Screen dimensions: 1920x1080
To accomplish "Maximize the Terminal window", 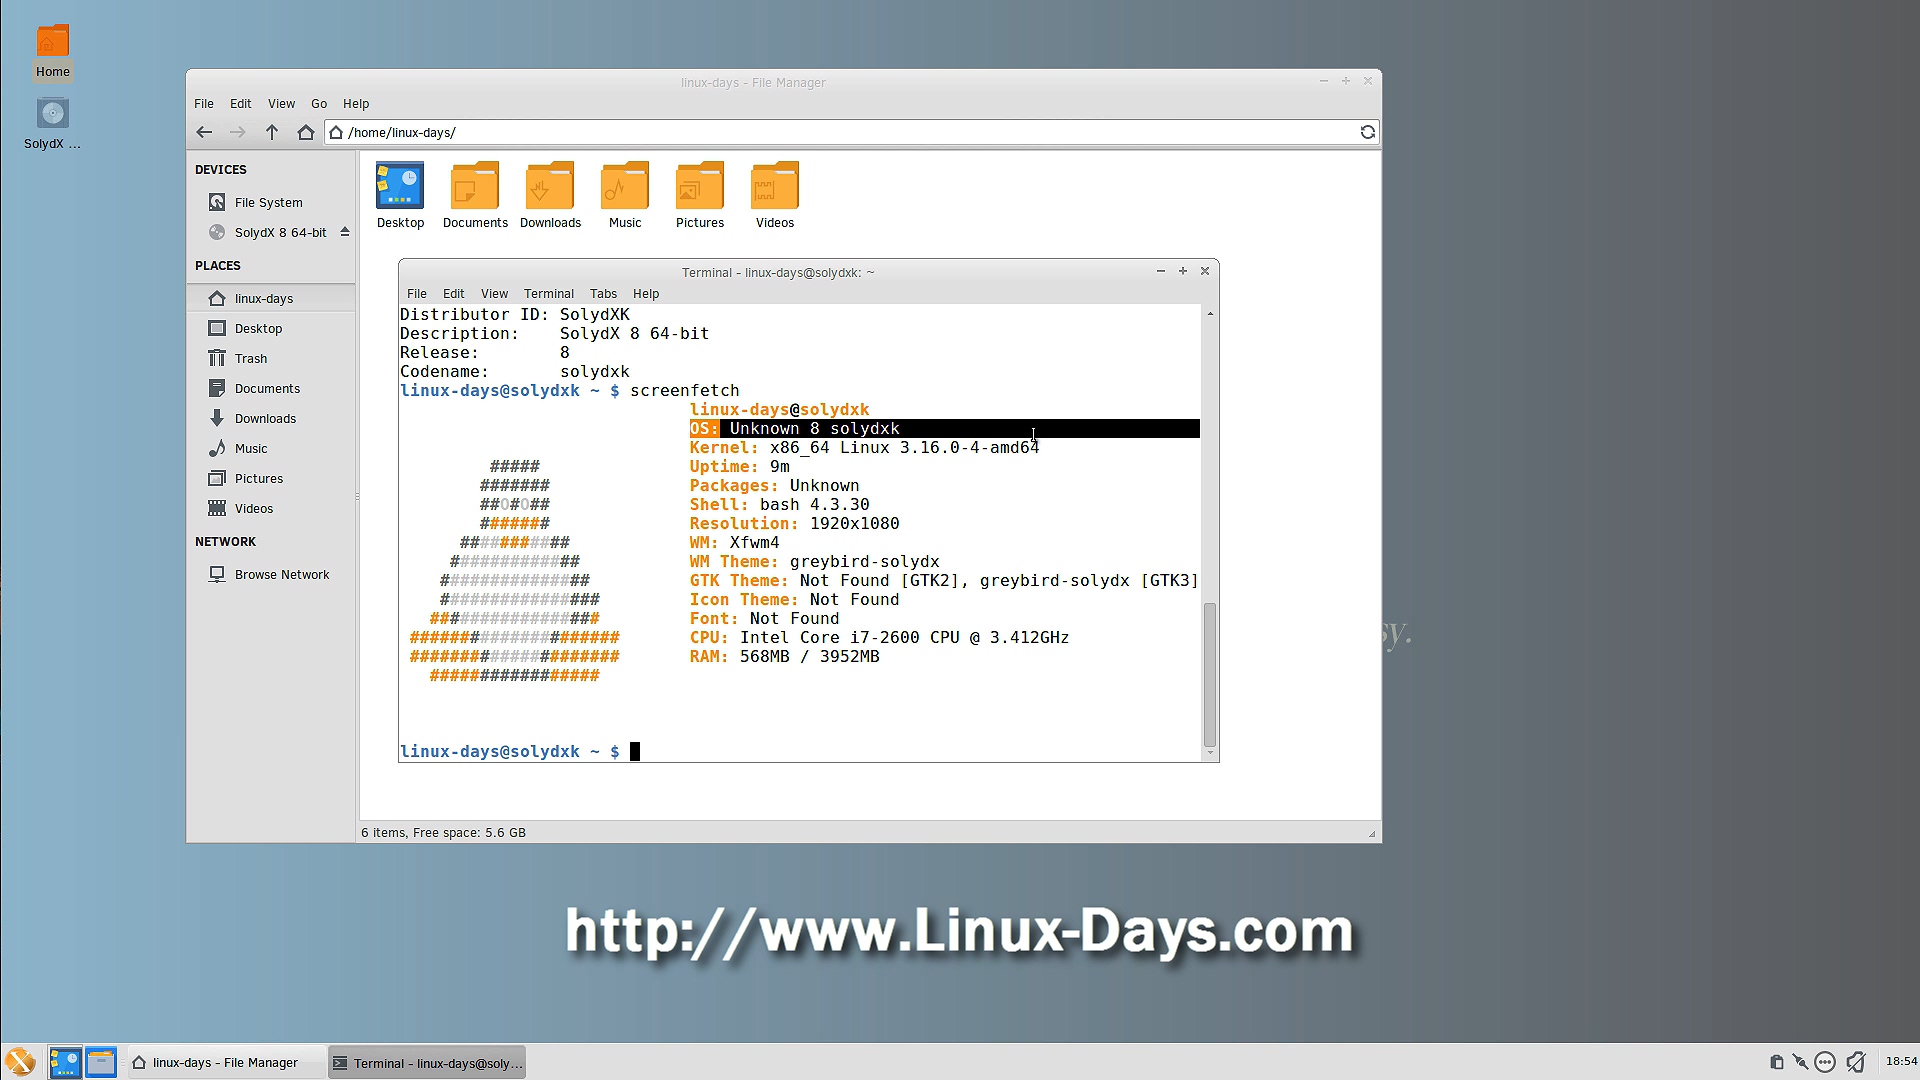I will [x=1183, y=271].
